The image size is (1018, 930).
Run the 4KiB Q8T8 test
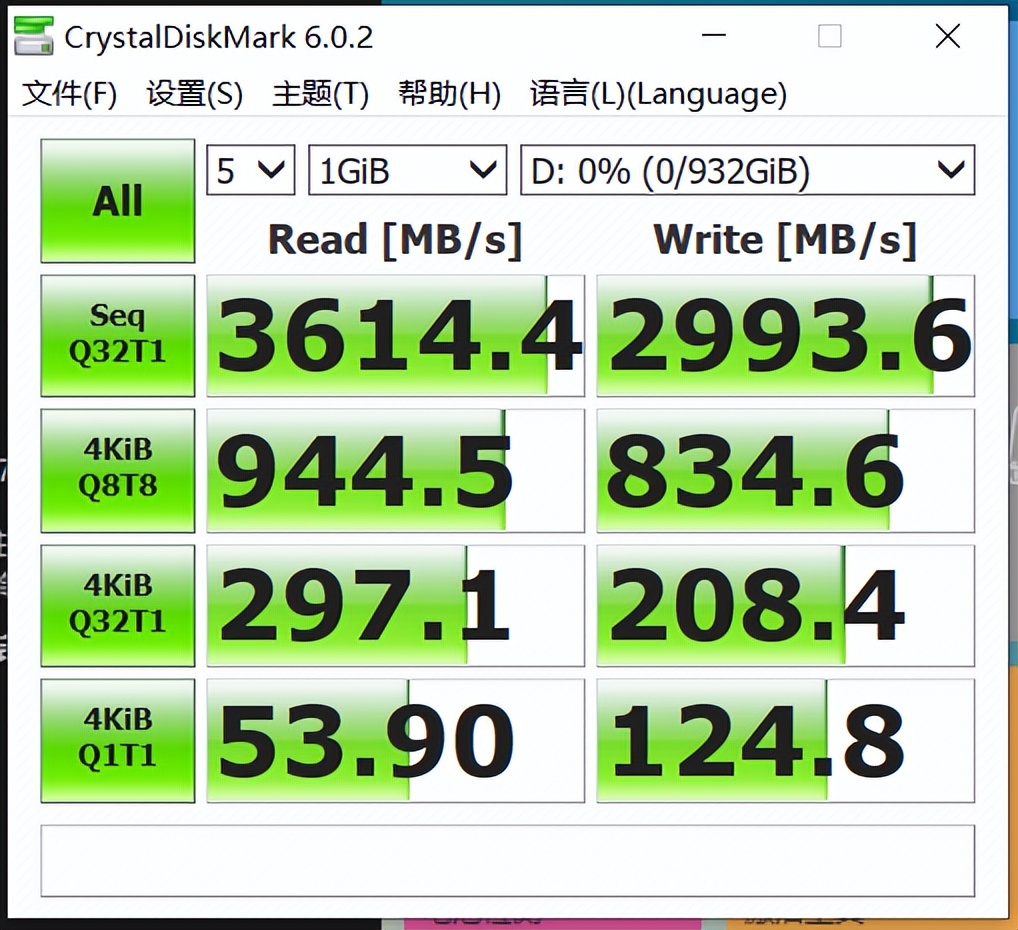coord(118,470)
